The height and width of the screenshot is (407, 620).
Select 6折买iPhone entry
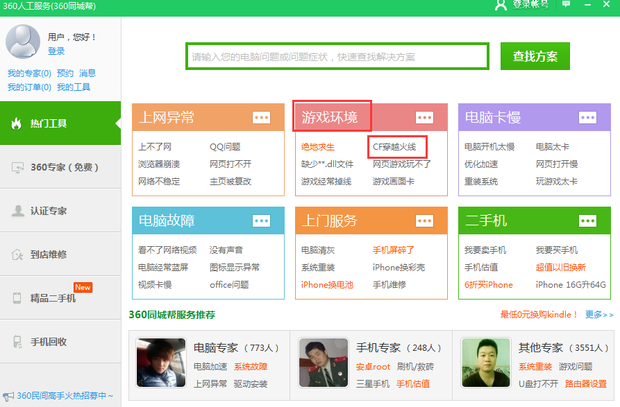[x=489, y=285]
